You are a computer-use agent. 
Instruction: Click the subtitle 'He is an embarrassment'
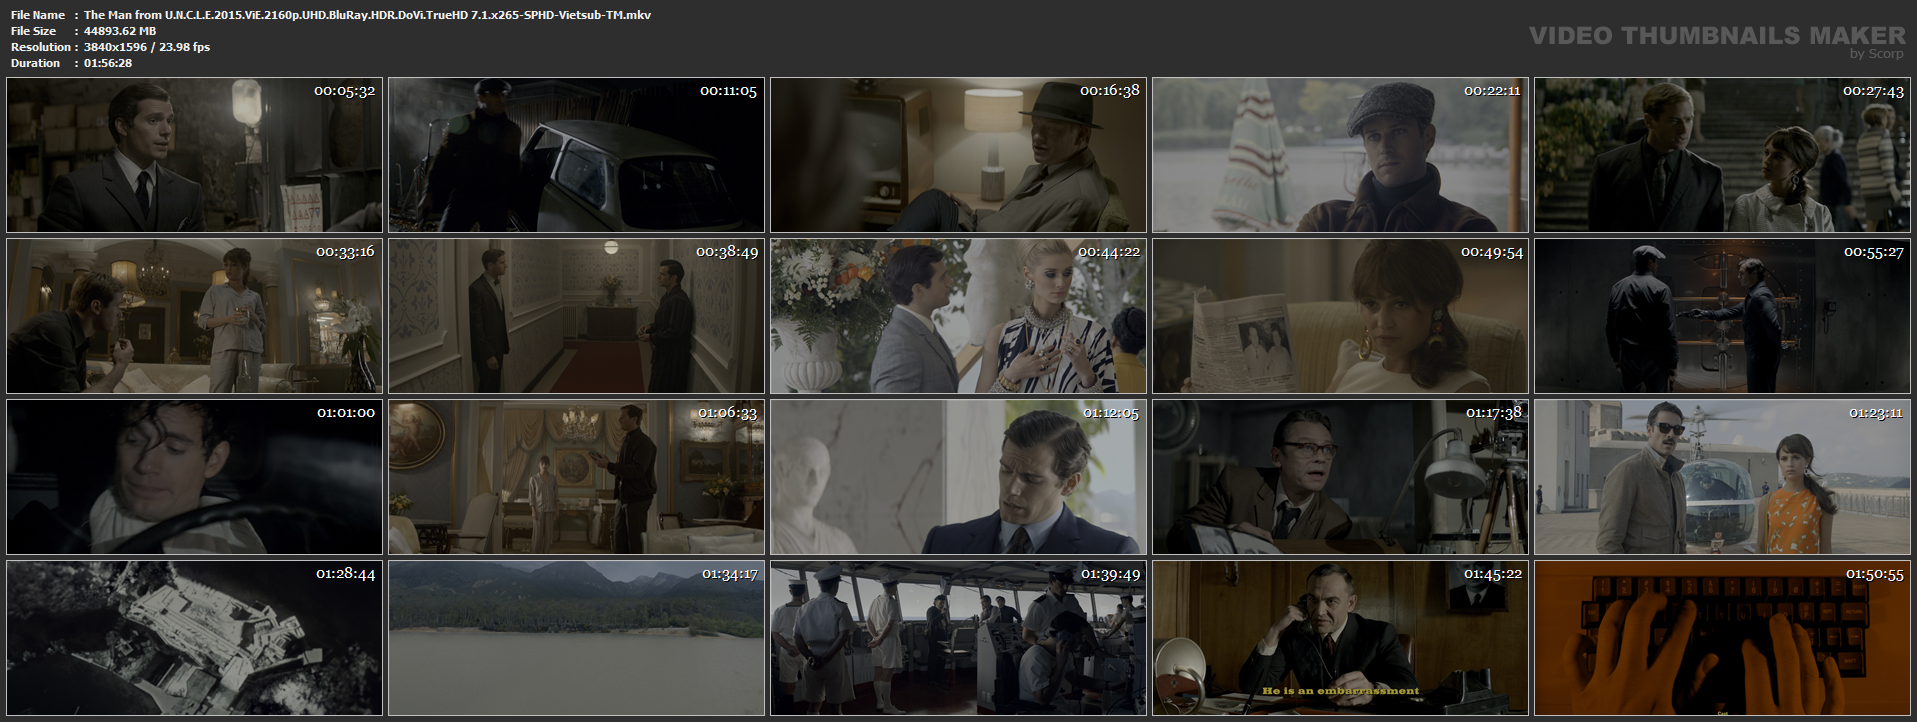tap(1340, 691)
